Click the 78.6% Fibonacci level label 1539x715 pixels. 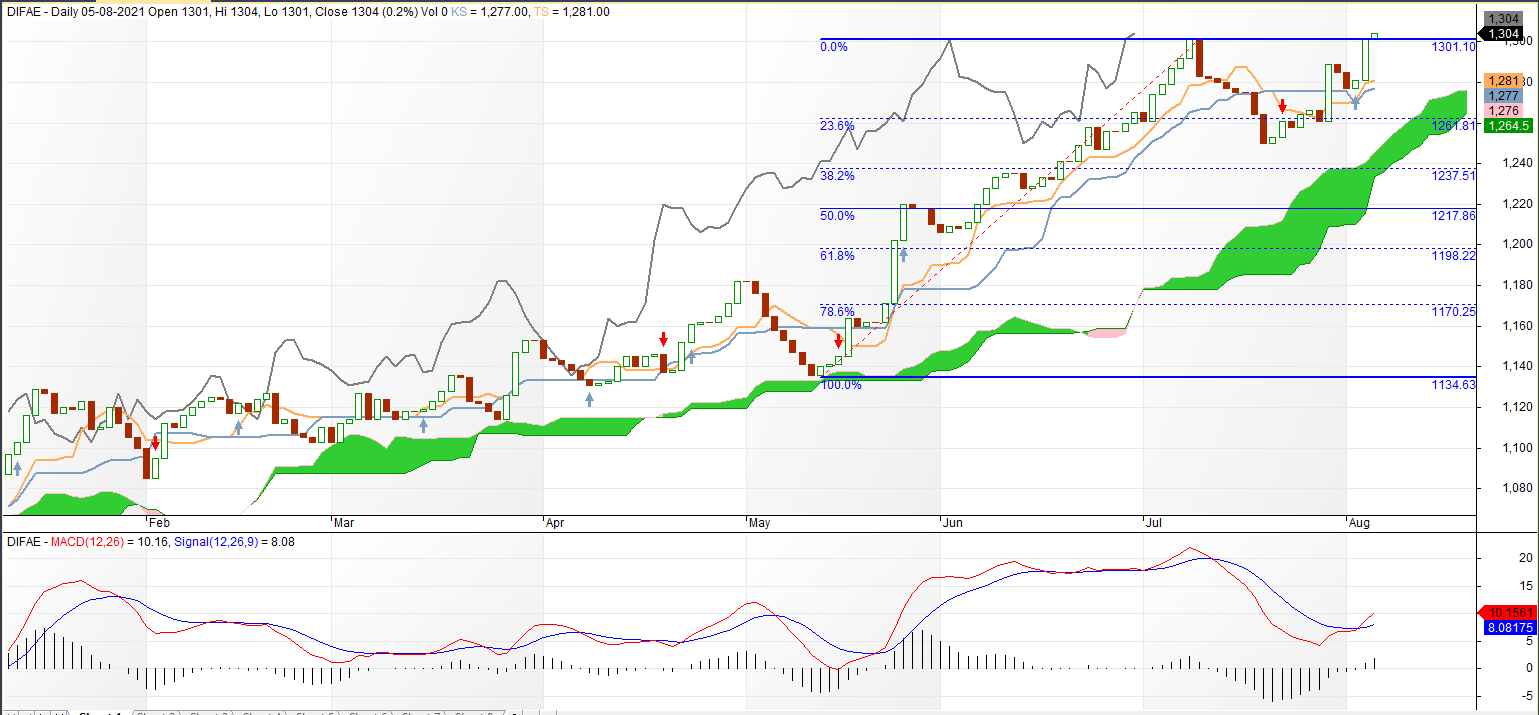click(x=837, y=311)
